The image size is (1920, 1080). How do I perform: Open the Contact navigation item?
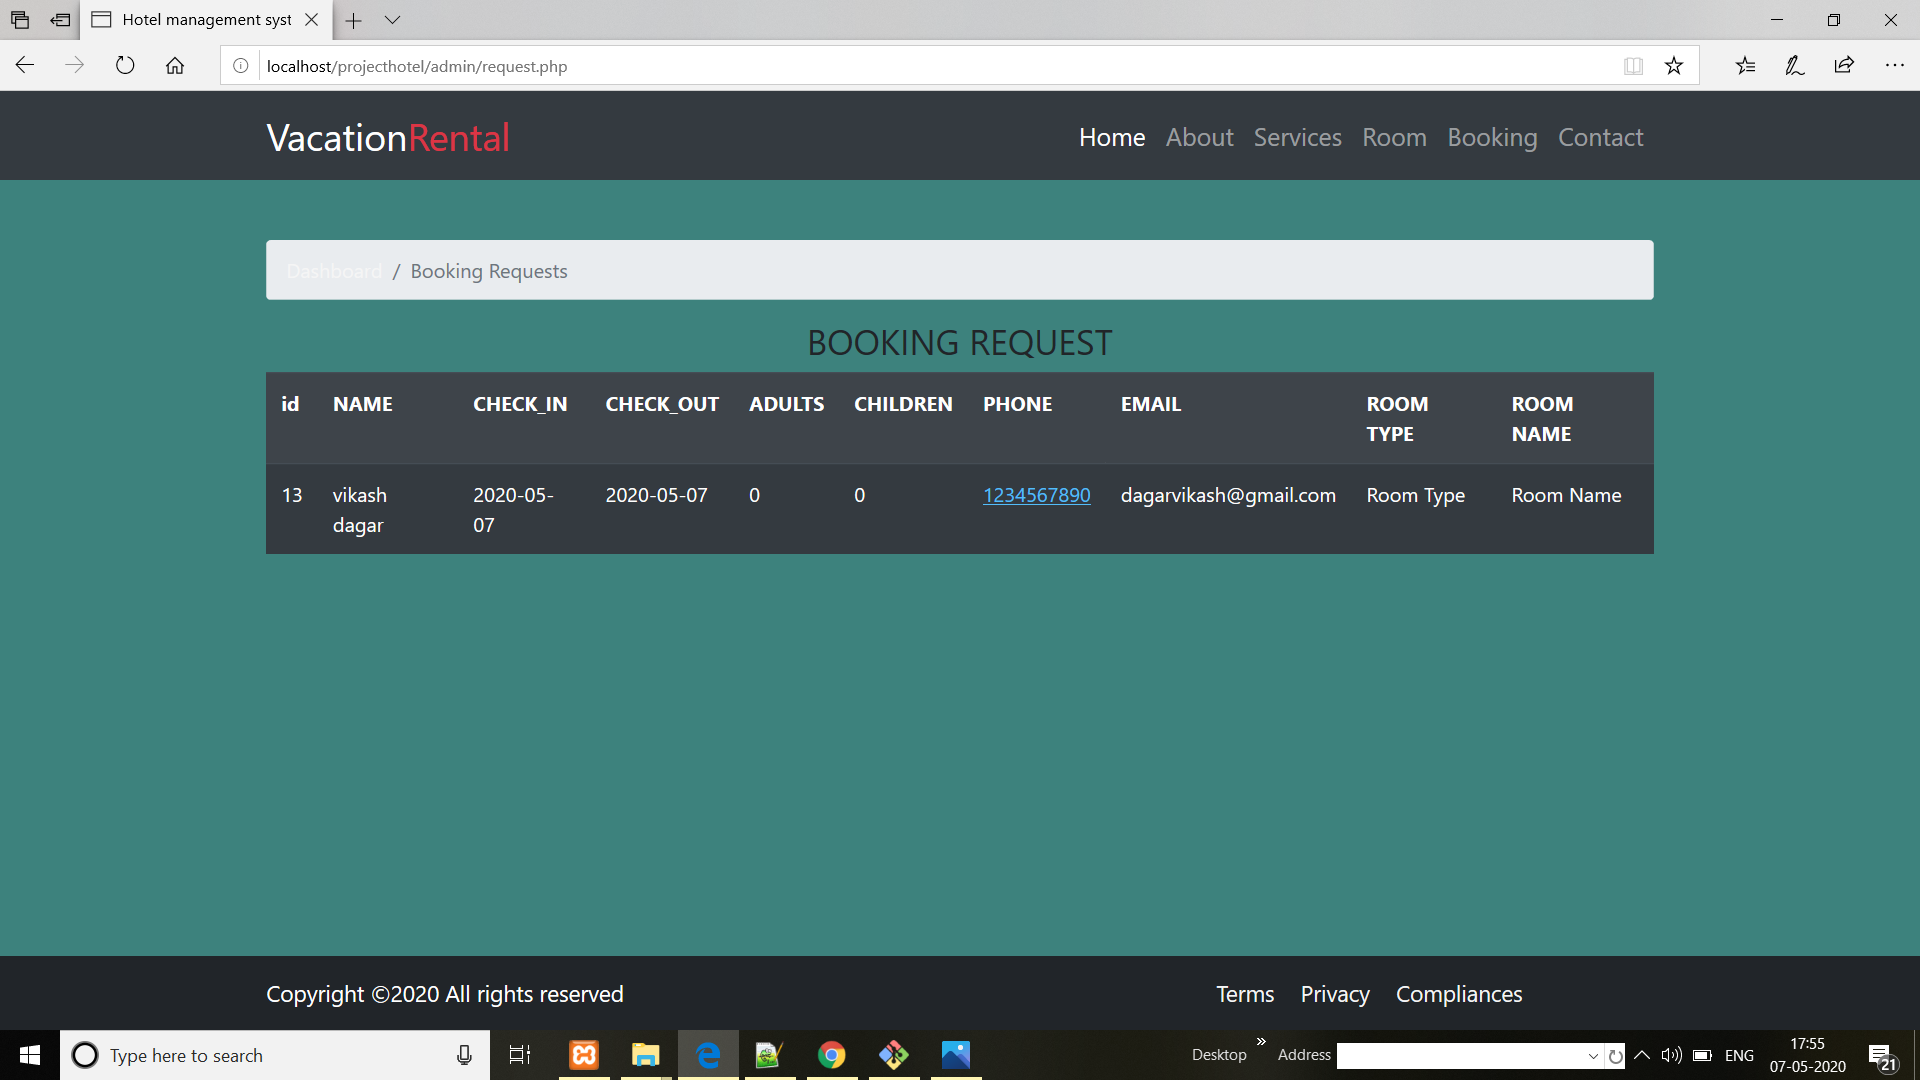(1600, 137)
